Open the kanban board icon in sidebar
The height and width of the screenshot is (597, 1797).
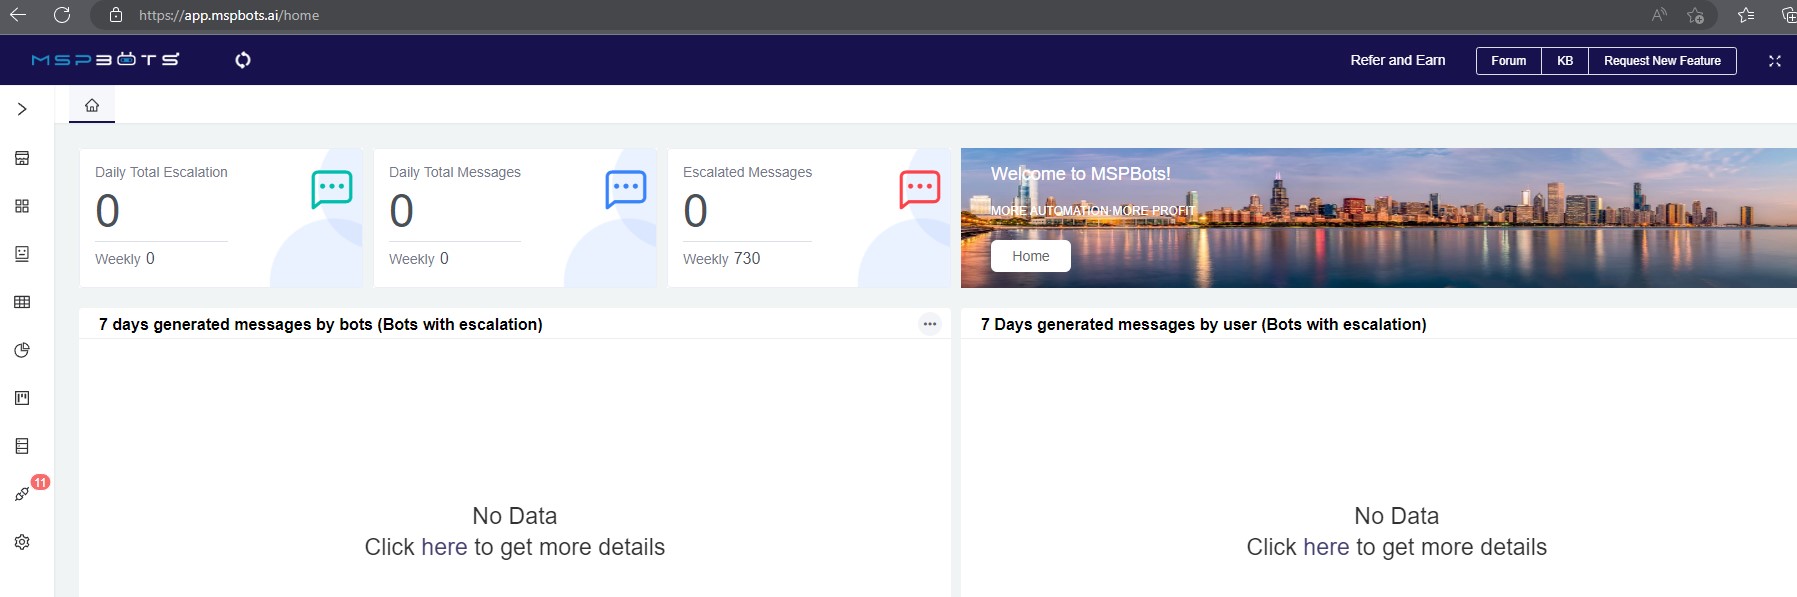click(x=22, y=398)
